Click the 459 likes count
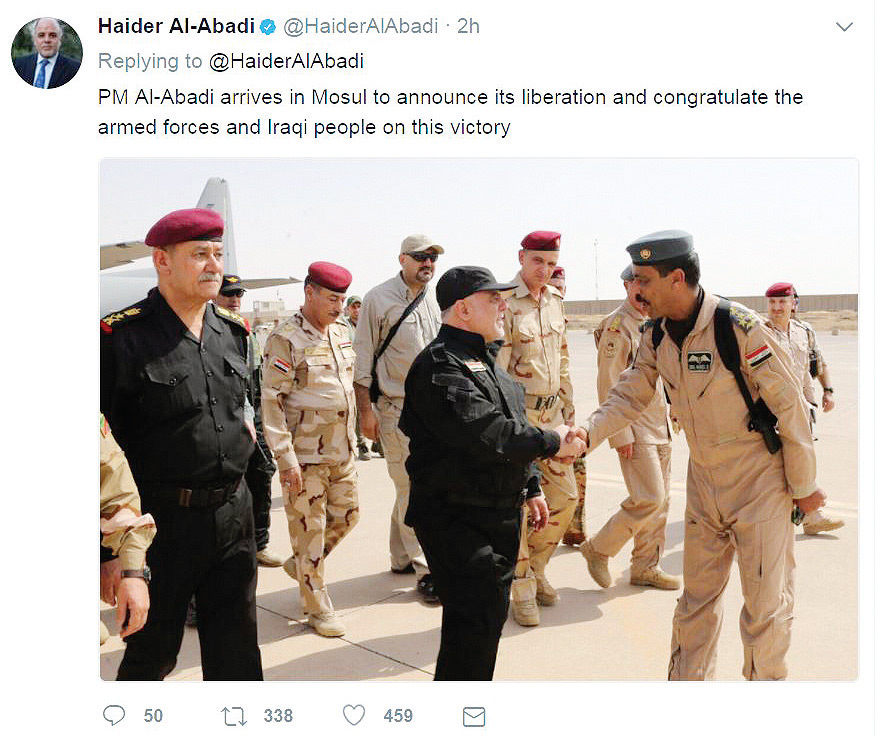 pos(398,715)
